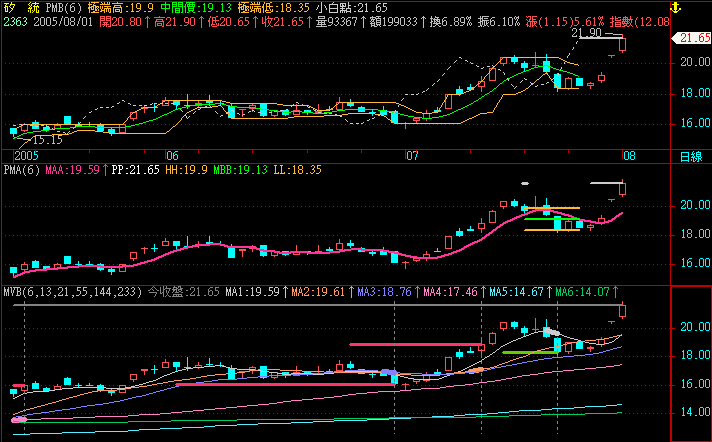Jump to the 07 month marker
This screenshot has height=442, width=712.
pos(411,156)
